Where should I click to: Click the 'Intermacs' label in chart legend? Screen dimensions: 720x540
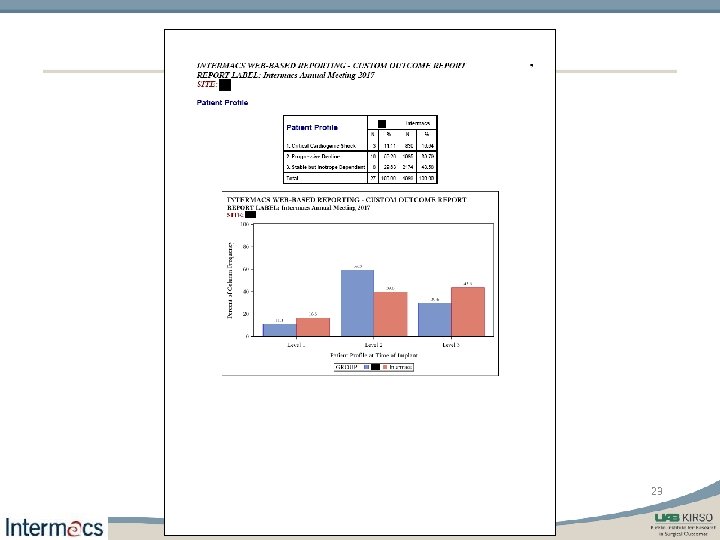click(x=400, y=367)
